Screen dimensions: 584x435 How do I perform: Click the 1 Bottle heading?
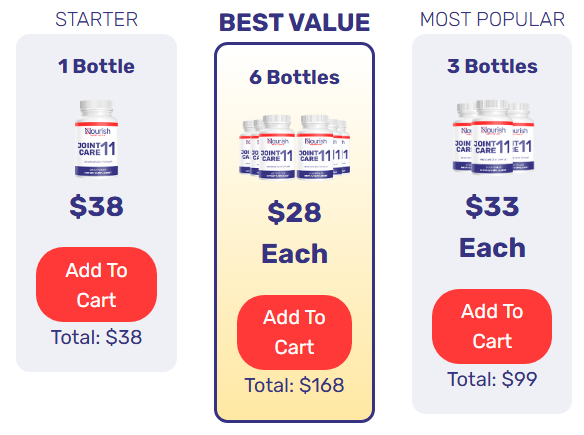coord(96,66)
